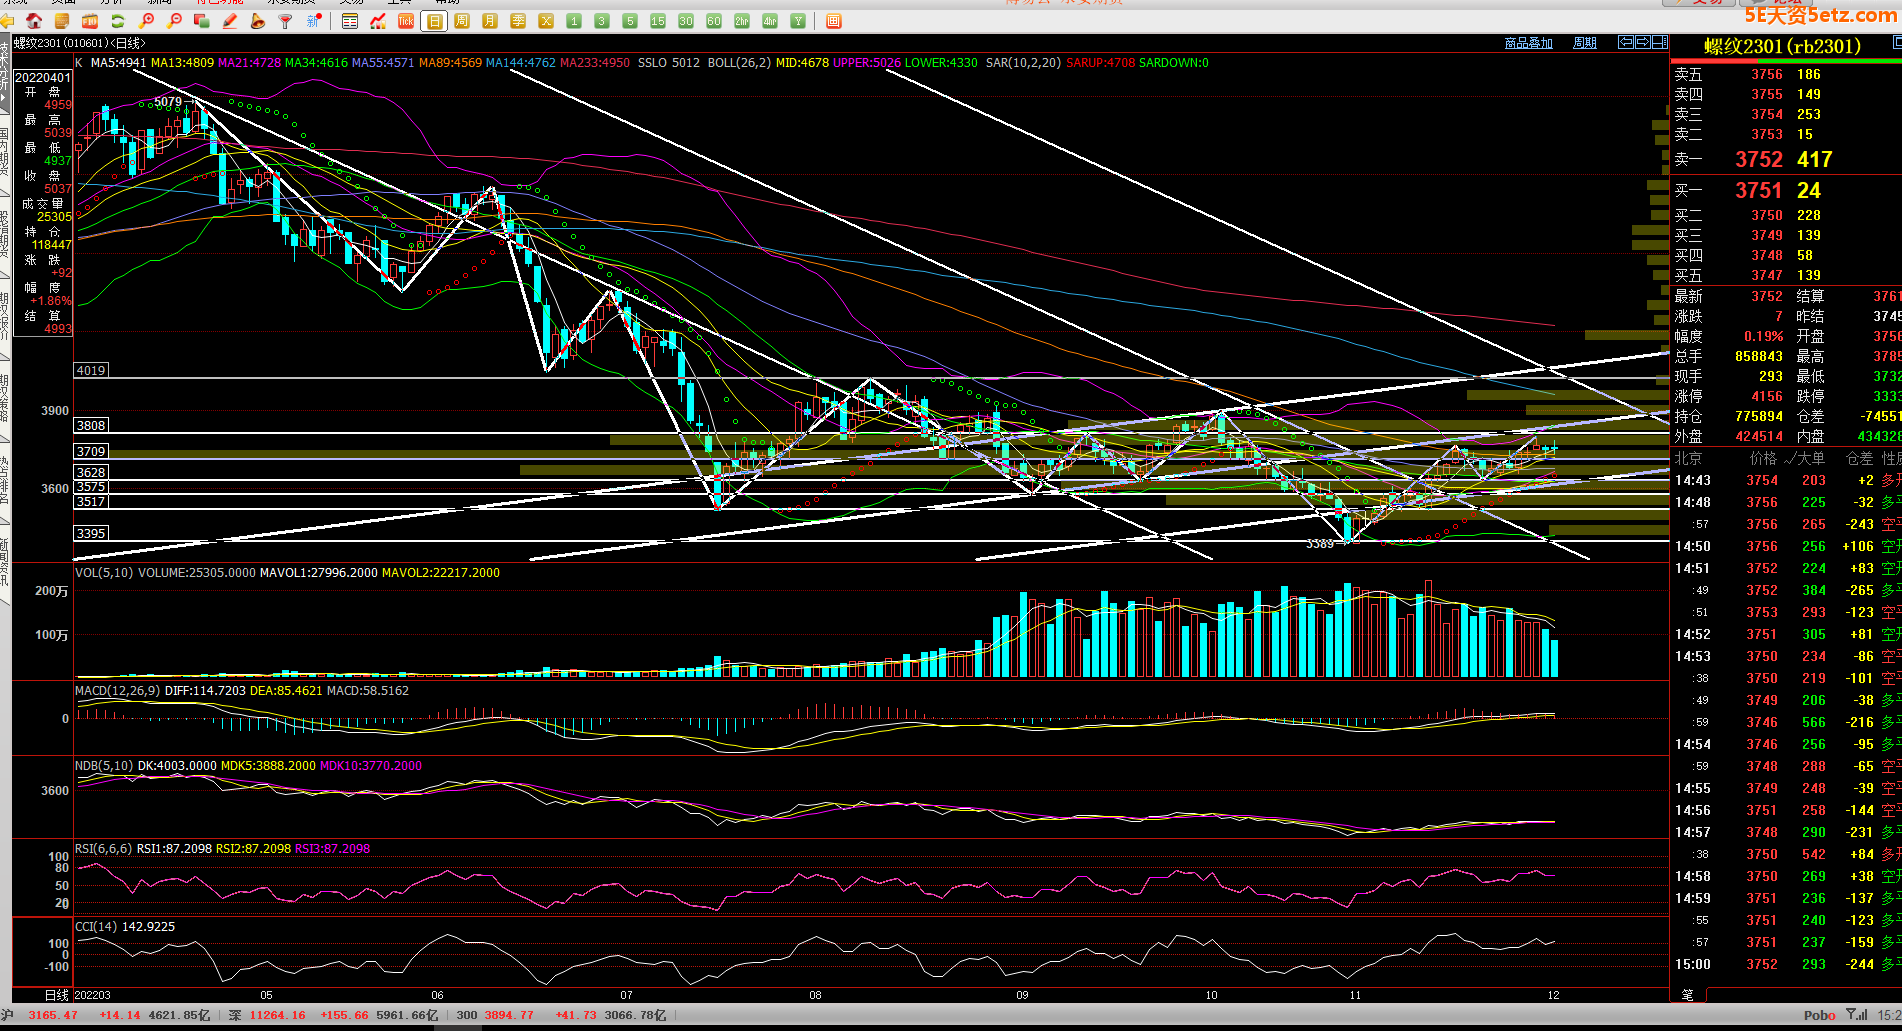Click the stacked windows toolbar icon

(x=202, y=21)
